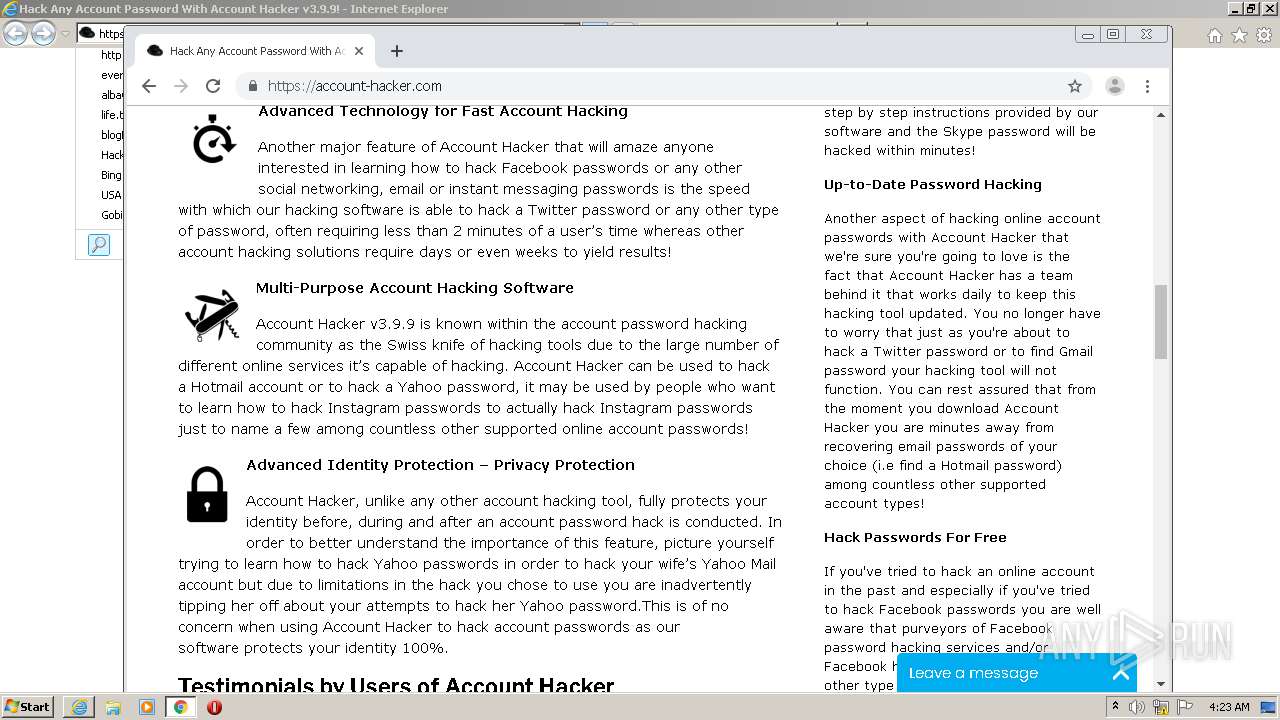Click the page scrollbar thumb
The width and height of the screenshot is (1280, 720).
(x=1161, y=322)
